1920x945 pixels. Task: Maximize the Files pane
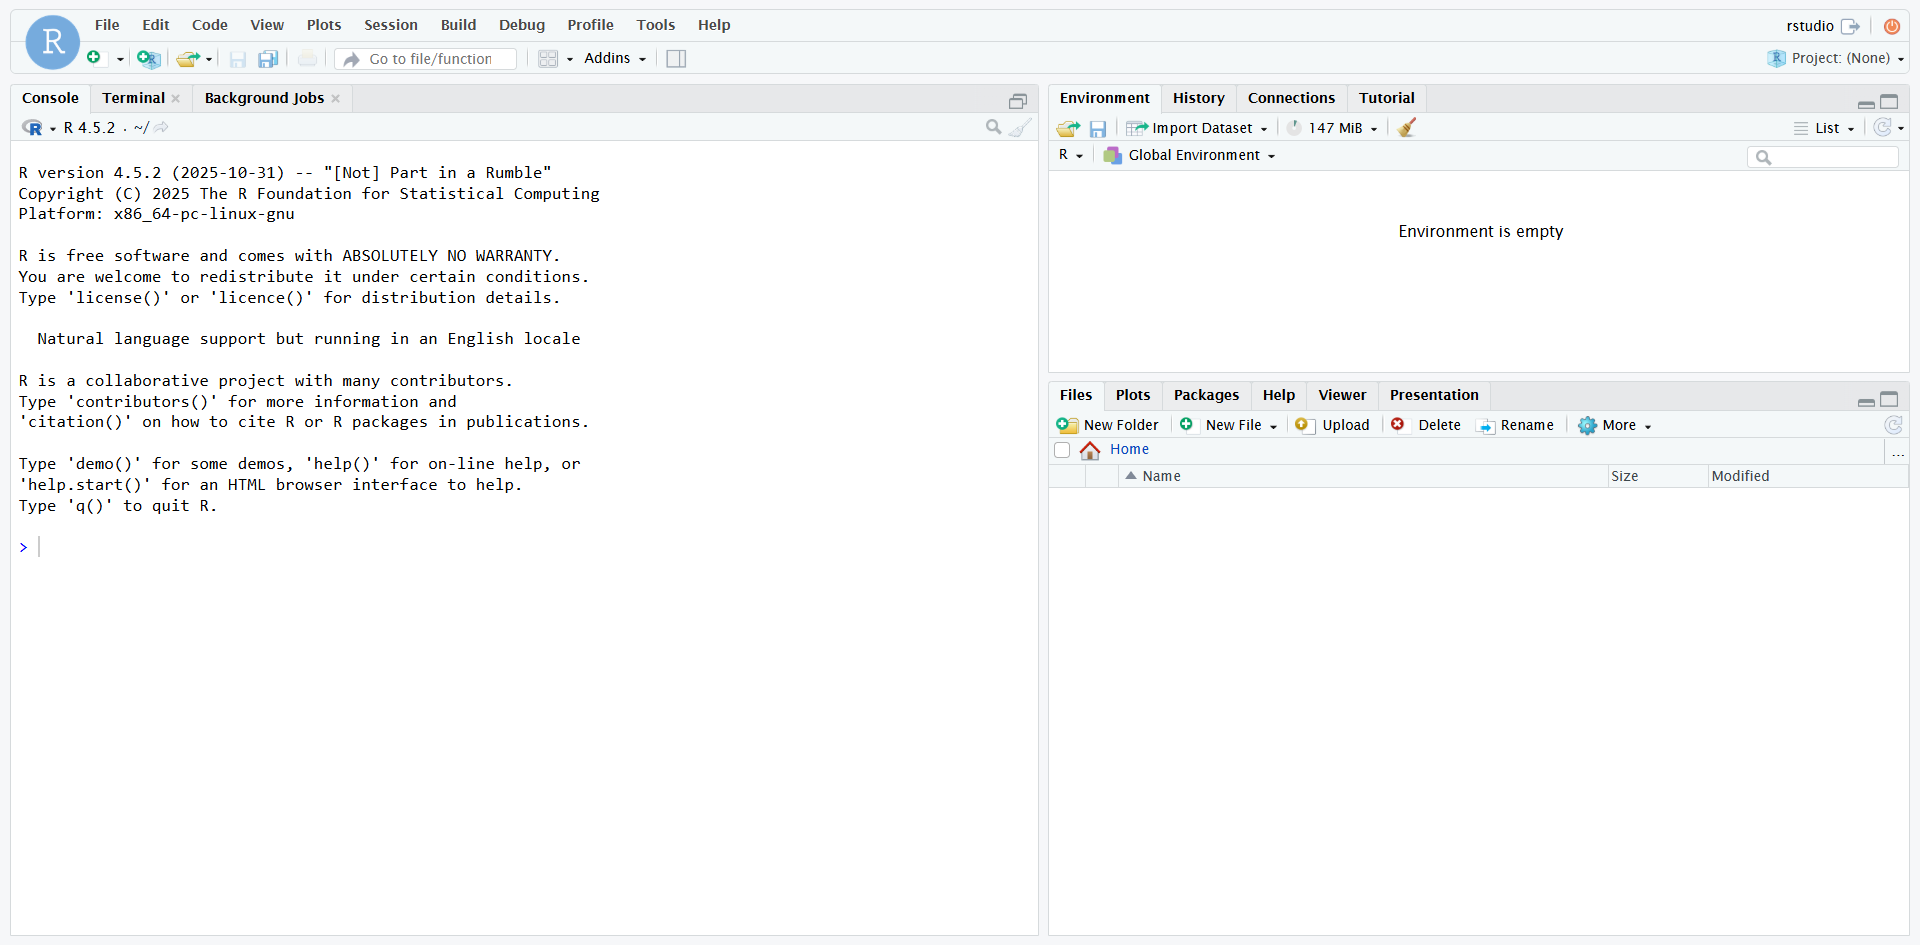1889,399
